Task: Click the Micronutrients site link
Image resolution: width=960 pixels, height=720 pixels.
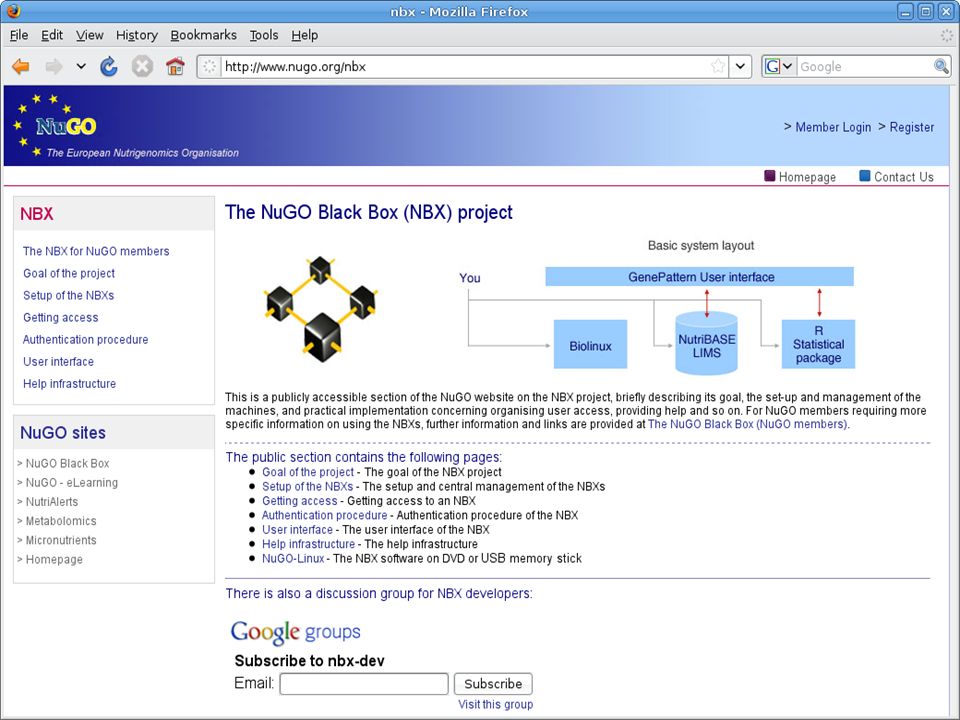Action: point(61,540)
